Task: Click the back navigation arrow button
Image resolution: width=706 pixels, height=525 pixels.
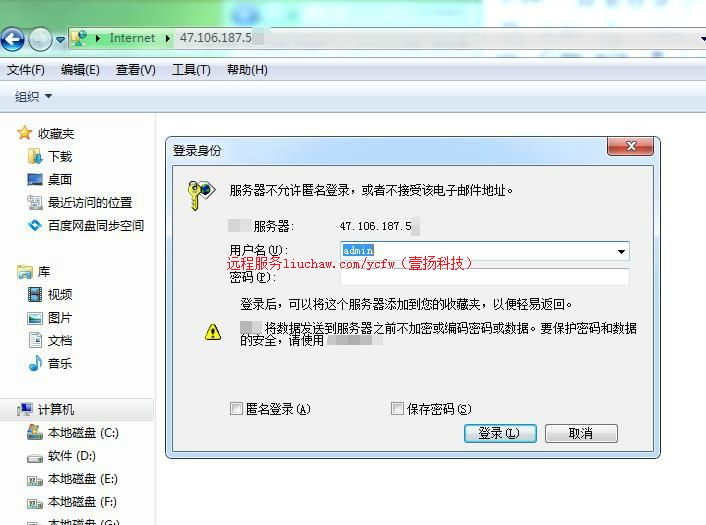Action: pyautogui.click(x=12, y=39)
